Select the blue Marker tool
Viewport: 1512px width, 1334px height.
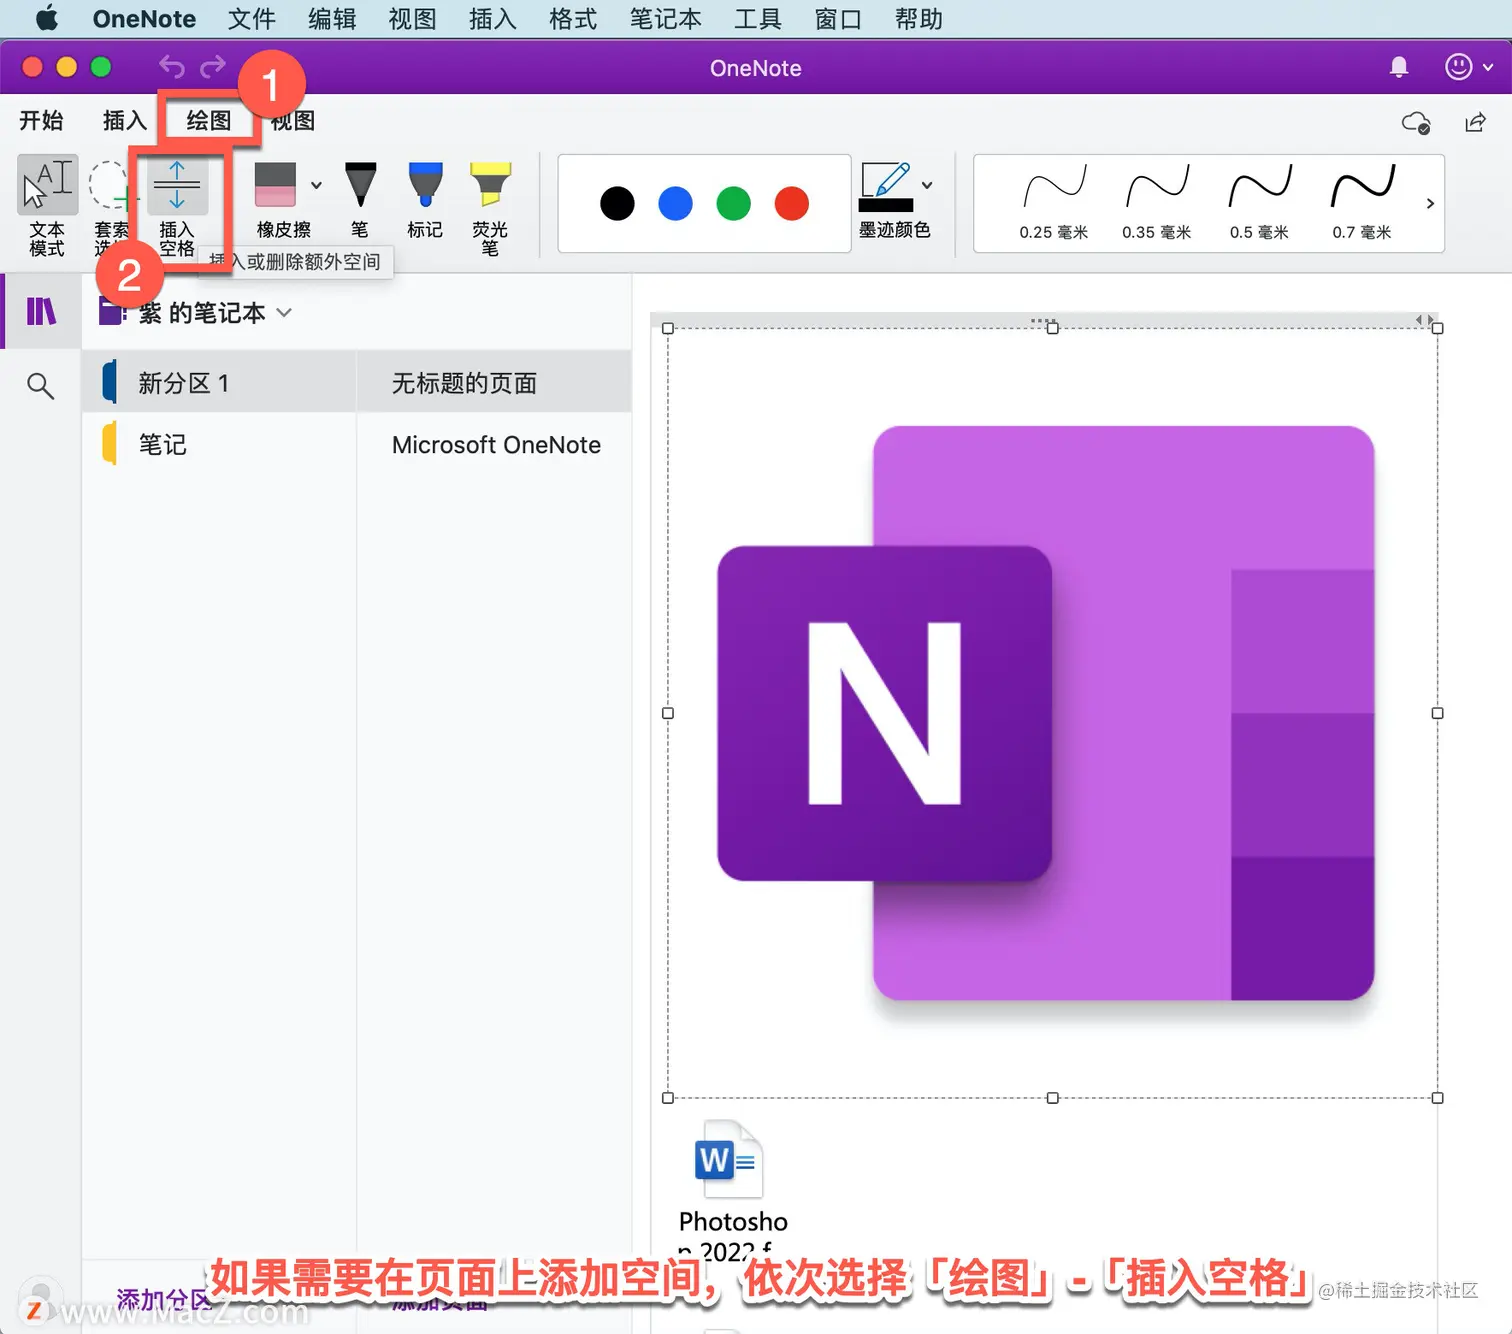click(x=425, y=200)
